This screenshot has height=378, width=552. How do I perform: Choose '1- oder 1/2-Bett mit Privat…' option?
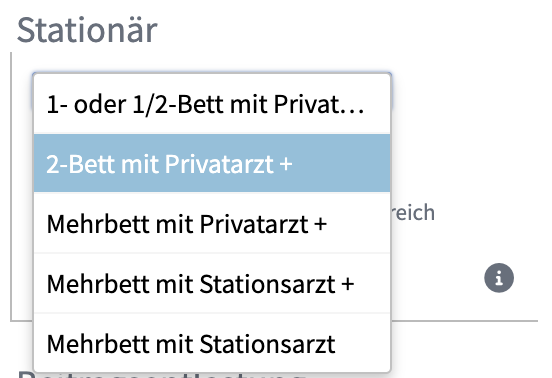(212, 105)
